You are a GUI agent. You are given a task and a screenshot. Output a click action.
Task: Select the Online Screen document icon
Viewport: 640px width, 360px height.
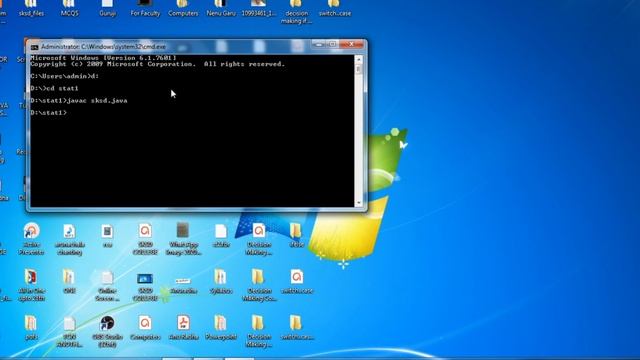pos(107,286)
